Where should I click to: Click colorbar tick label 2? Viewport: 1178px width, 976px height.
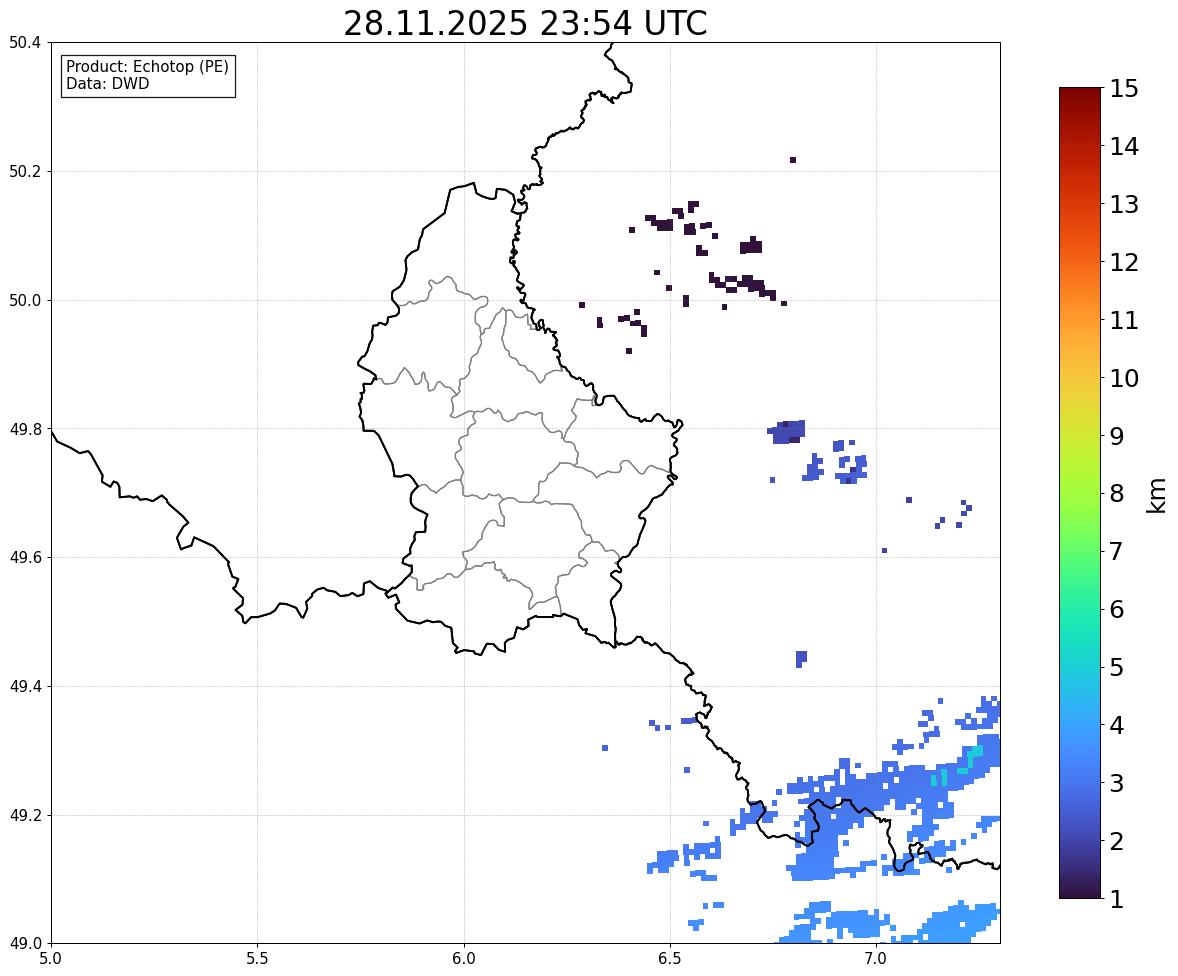tap(1117, 841)
